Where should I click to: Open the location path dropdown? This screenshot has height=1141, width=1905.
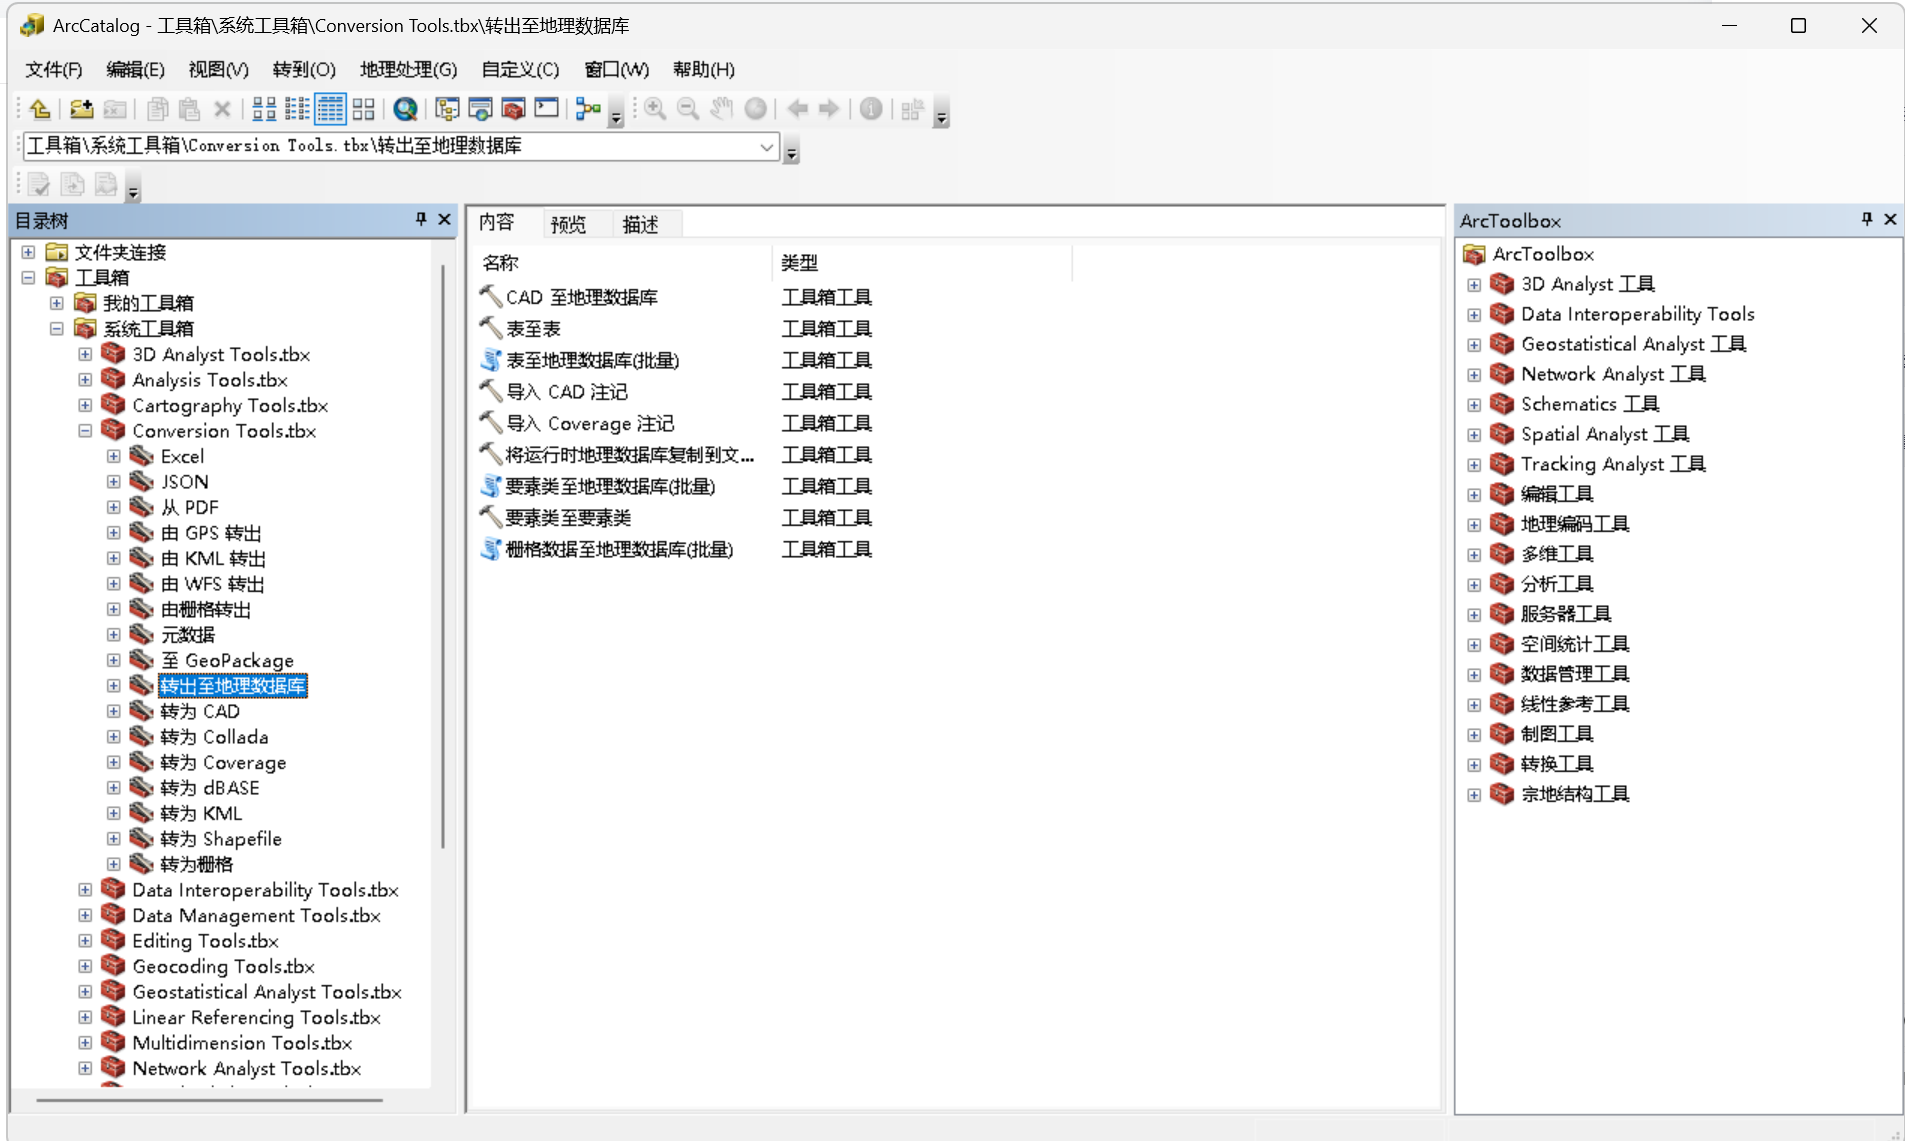tap(766, 147)
